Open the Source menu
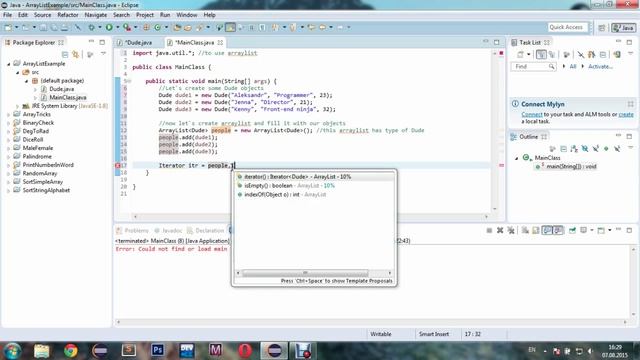640x360 pixels. click(x=42, y=15)
